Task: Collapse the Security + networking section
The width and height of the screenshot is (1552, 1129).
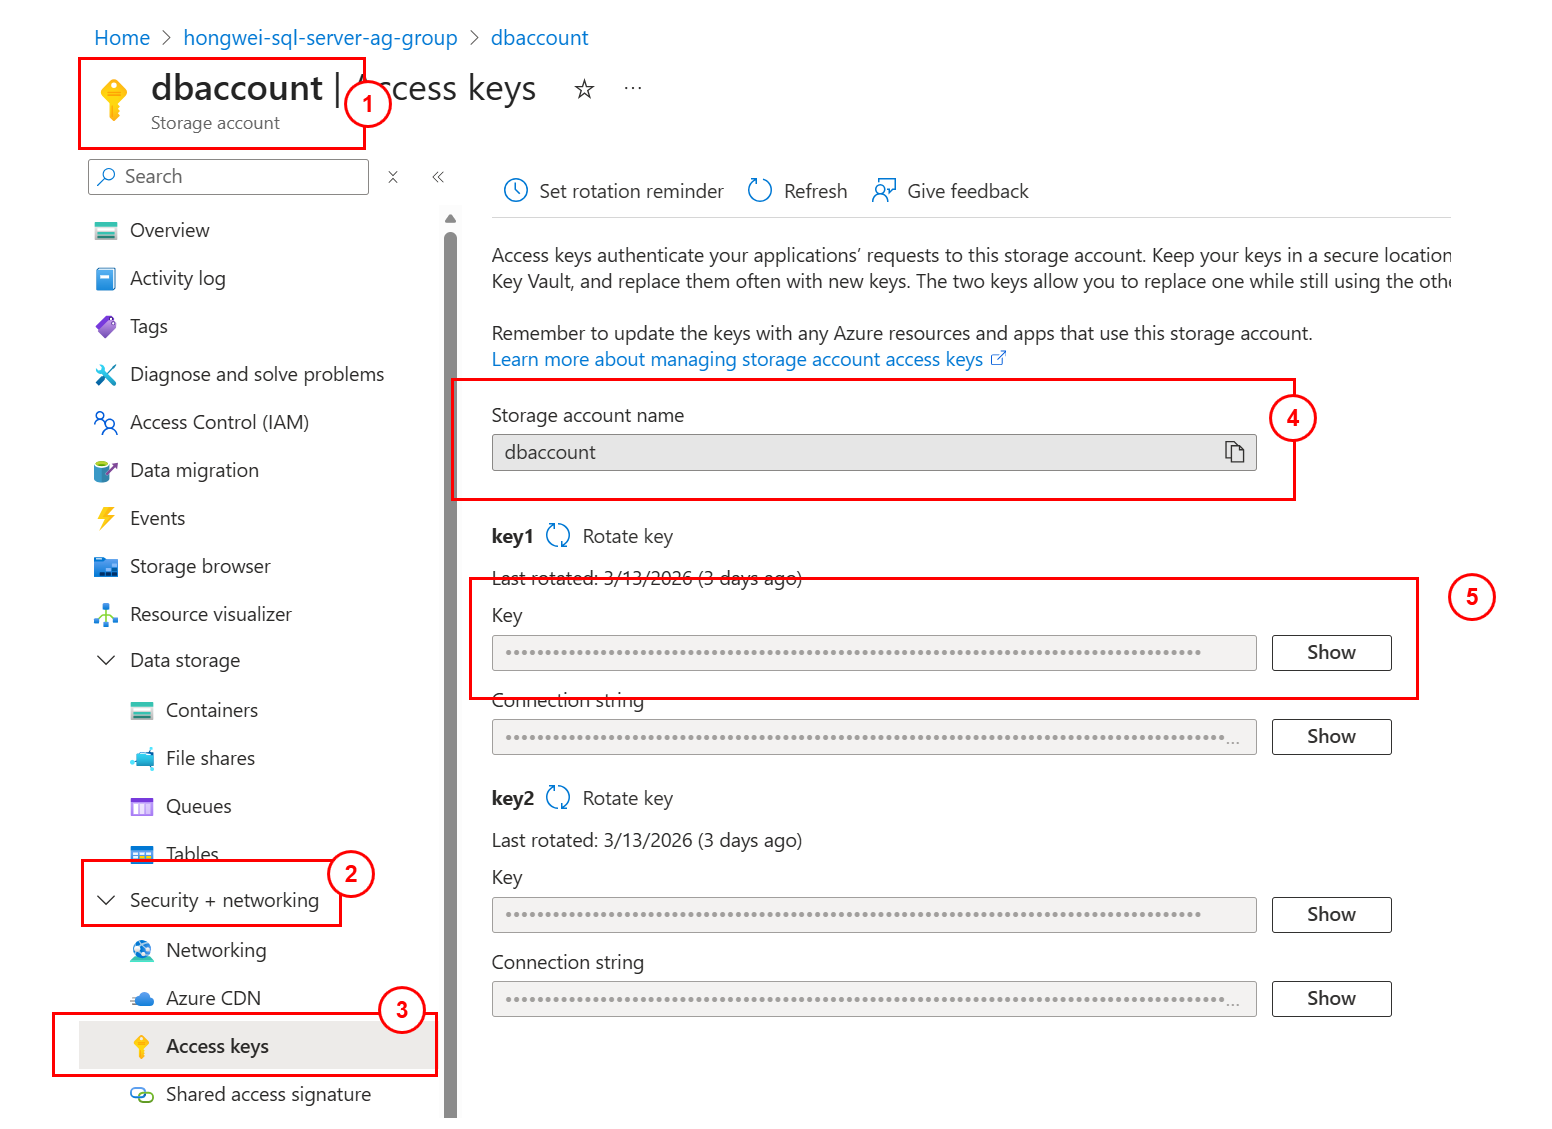Action: click(x=106, y=900)
